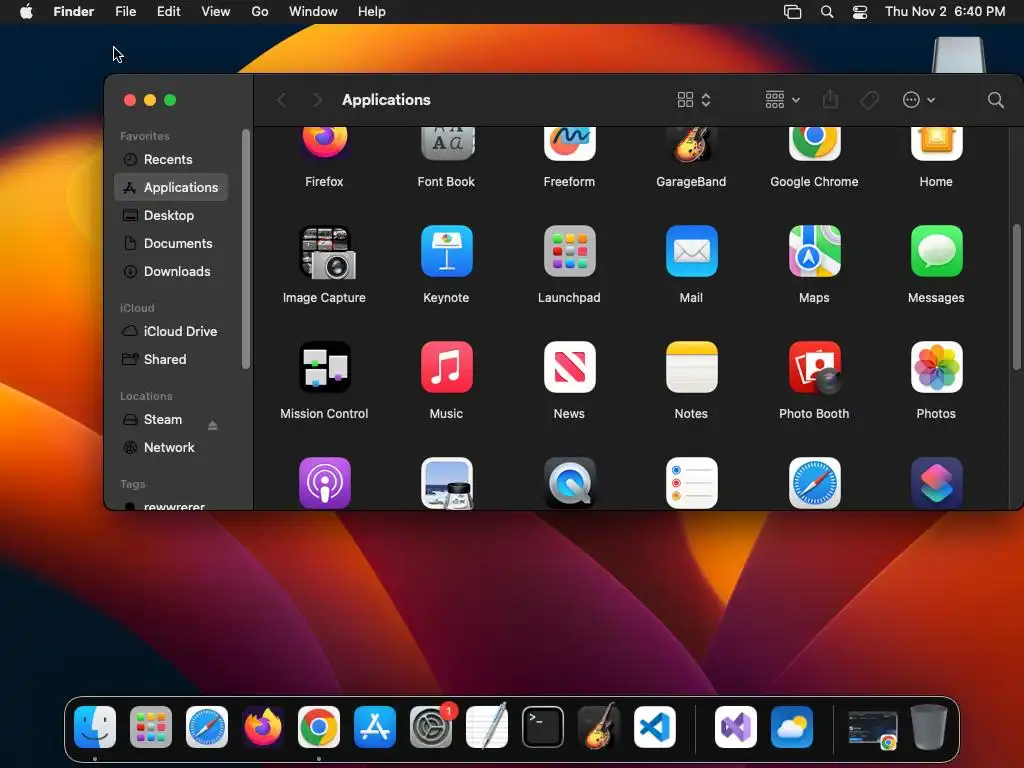1024x768 pixels.
Task: Select the Keynote app icon
Action: click(x=447, y=251)
